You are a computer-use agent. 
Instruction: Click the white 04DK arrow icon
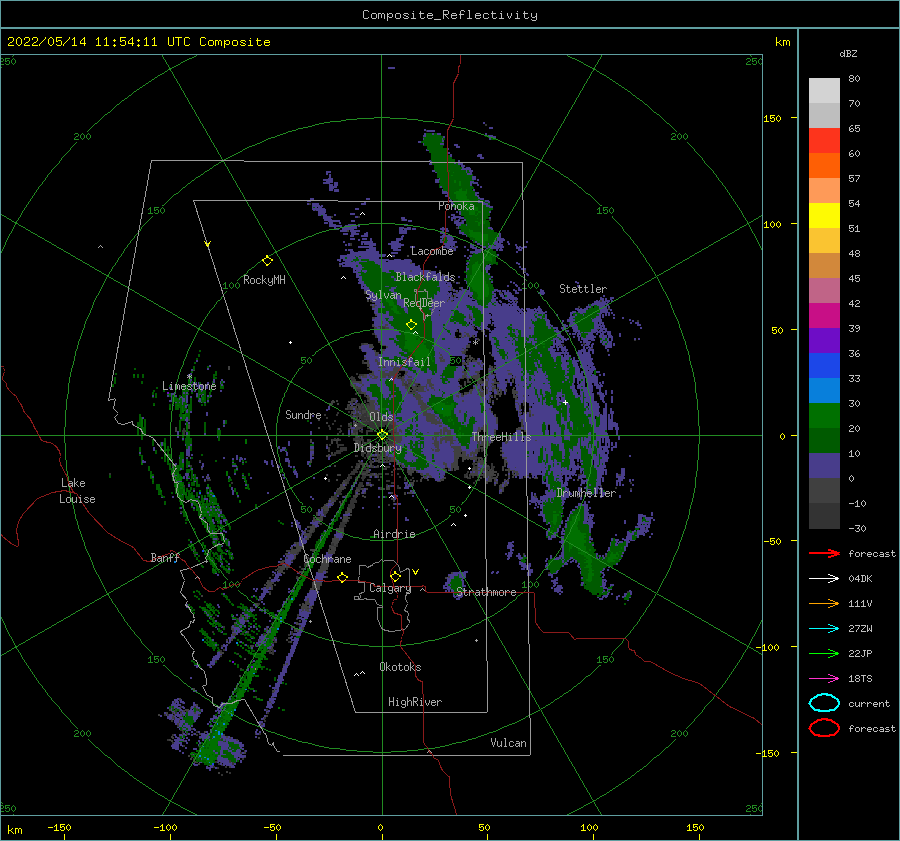824,579
